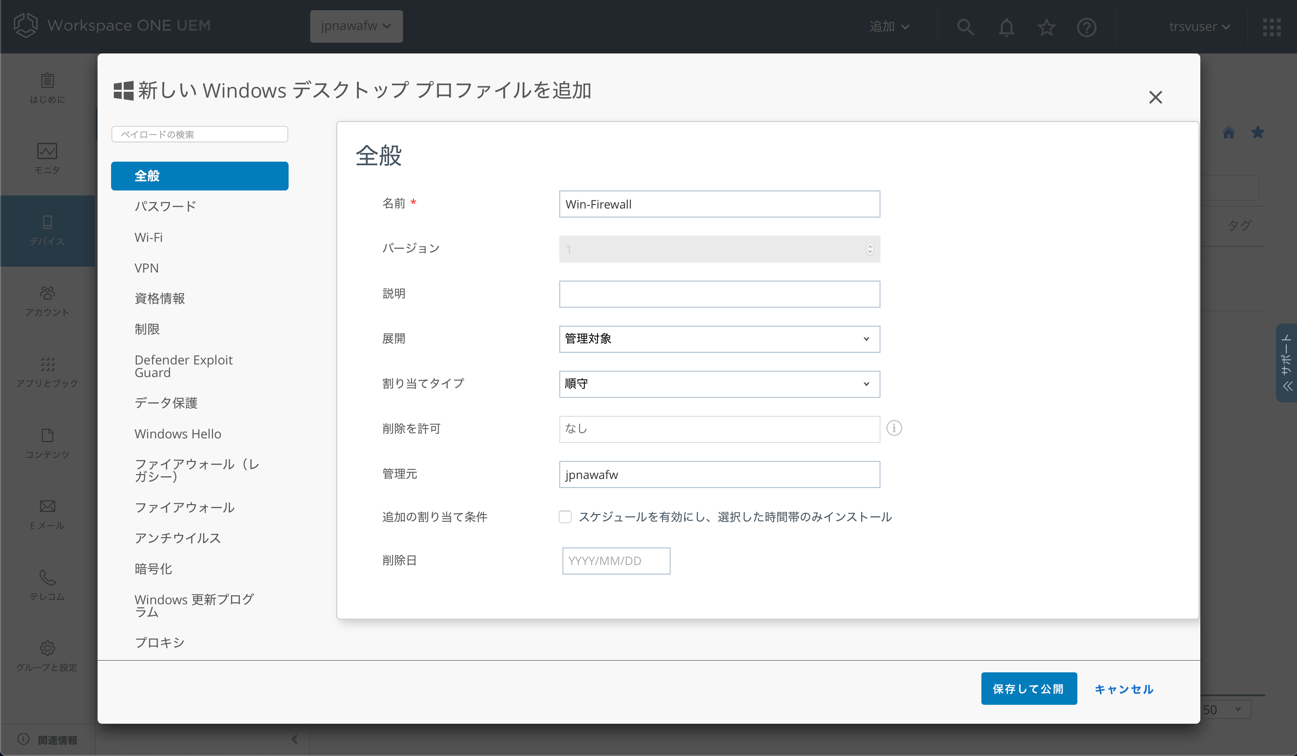Click 関連情報 at bottom left
Image resolution: width=1297 pixels, height=756 pixels.
point(47,740)
